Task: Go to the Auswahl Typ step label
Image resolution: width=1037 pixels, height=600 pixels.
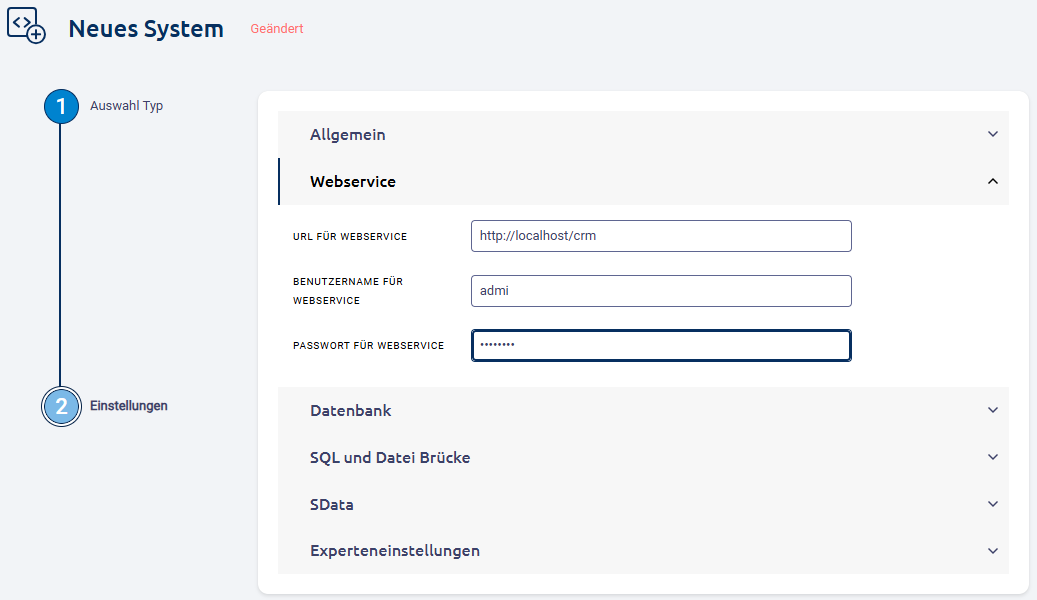Action: coord(126,106)
